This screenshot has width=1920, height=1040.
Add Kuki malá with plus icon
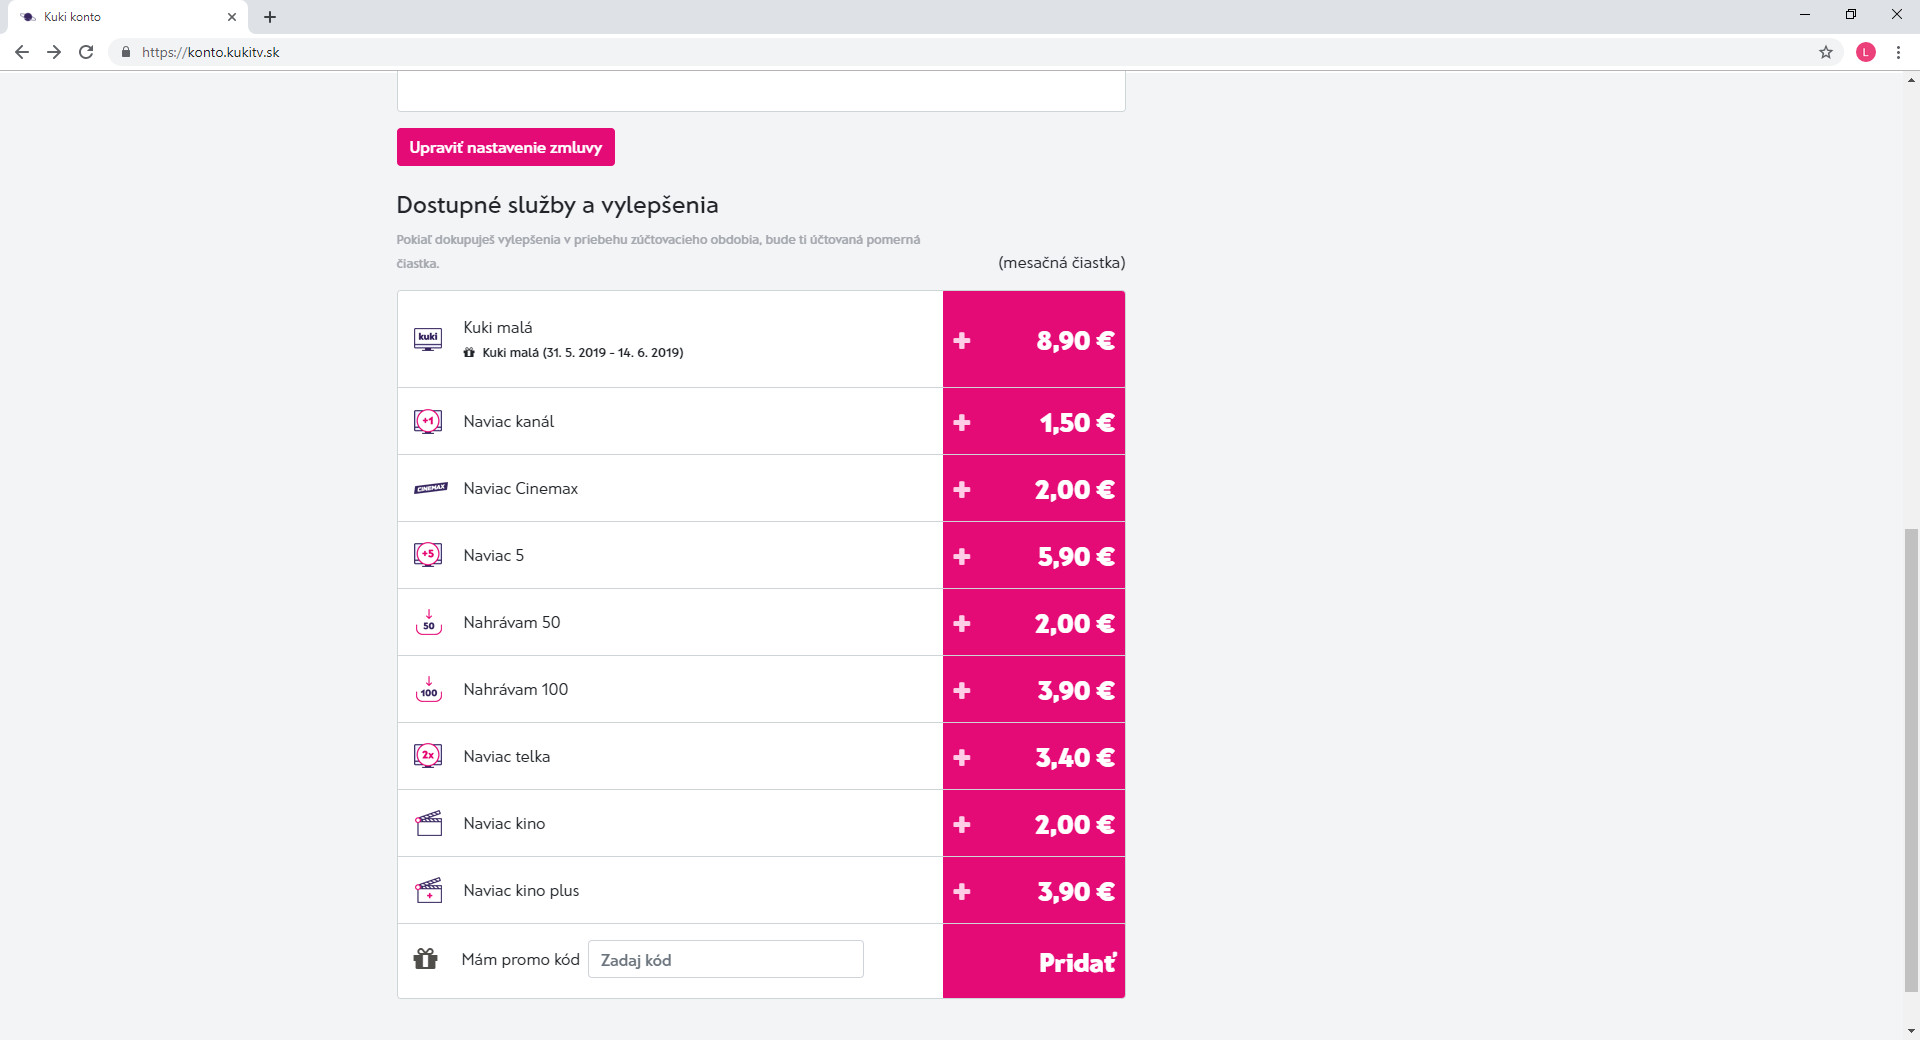(x=962, y=341)
